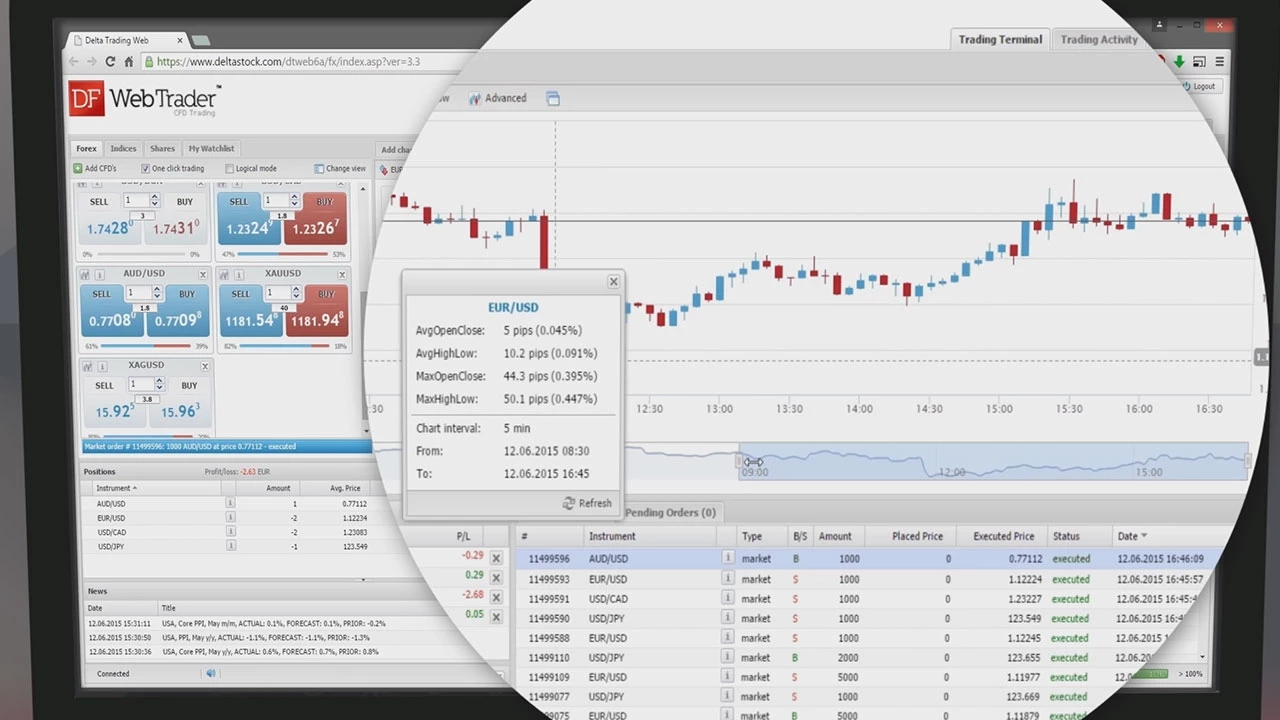Click left handle of chart range navigator
Image resolution: width=1280 pixels, height=720 pixels.
(x=740, y=461)
